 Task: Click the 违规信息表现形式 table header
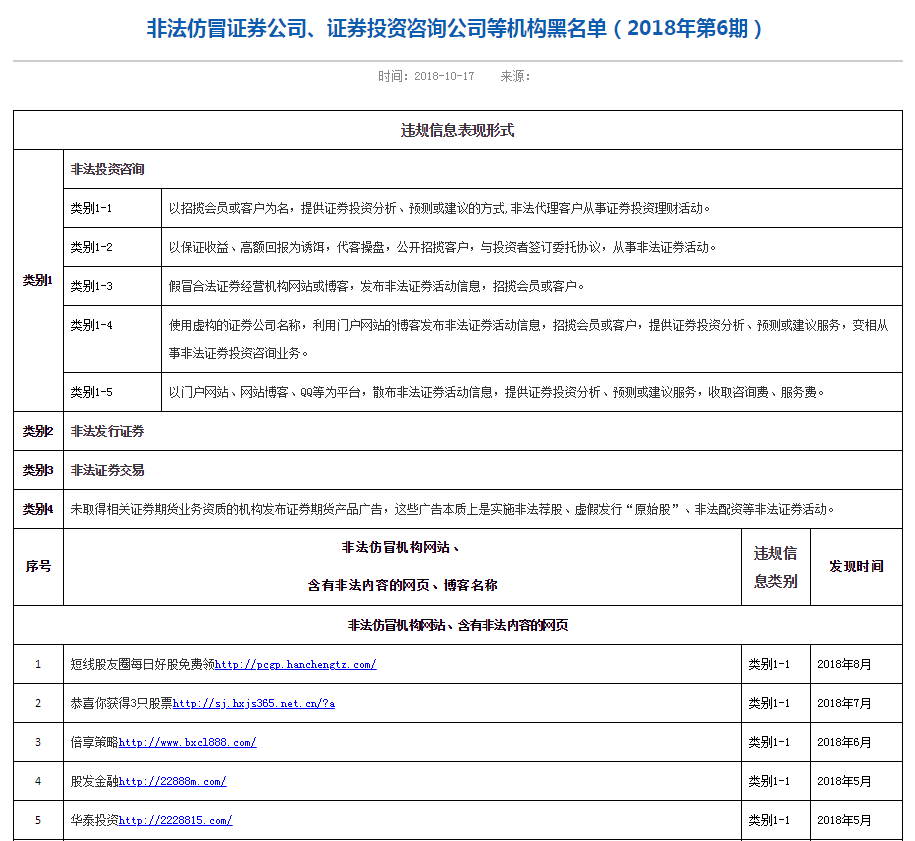pyautogui.click(x=457, y=130)
